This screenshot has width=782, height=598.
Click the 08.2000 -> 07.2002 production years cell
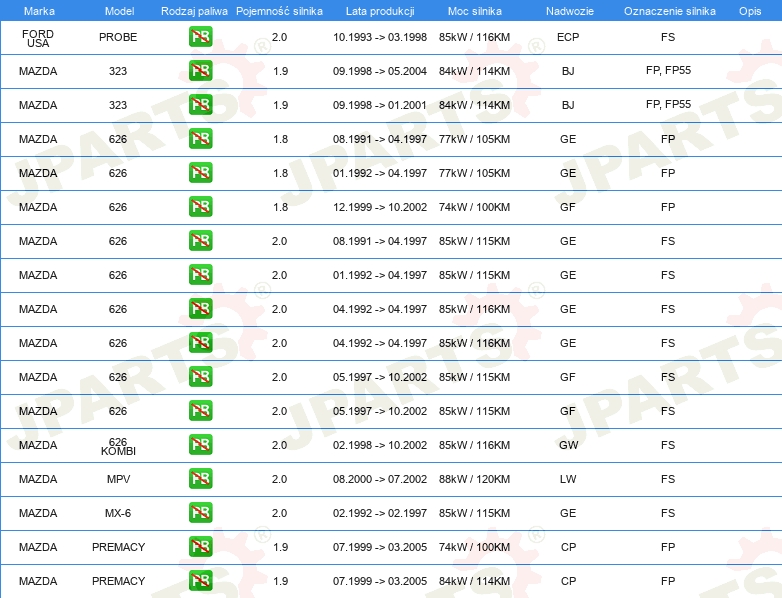tap(380, 479)
